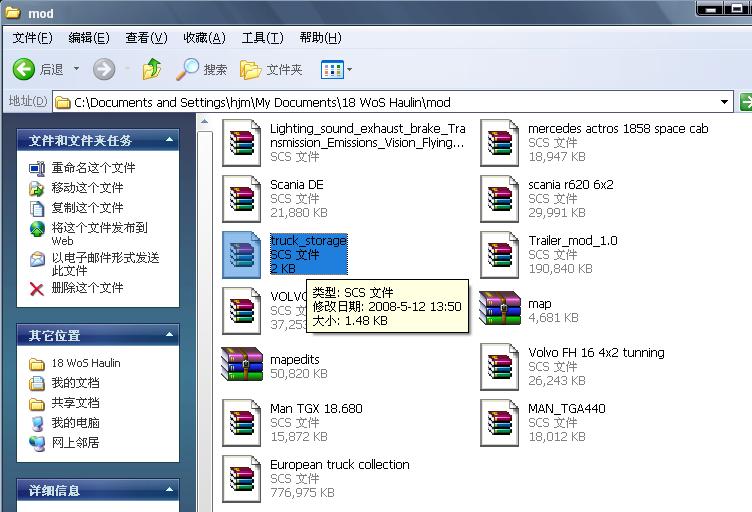Select the European truck collection file icon

(241, 478)
